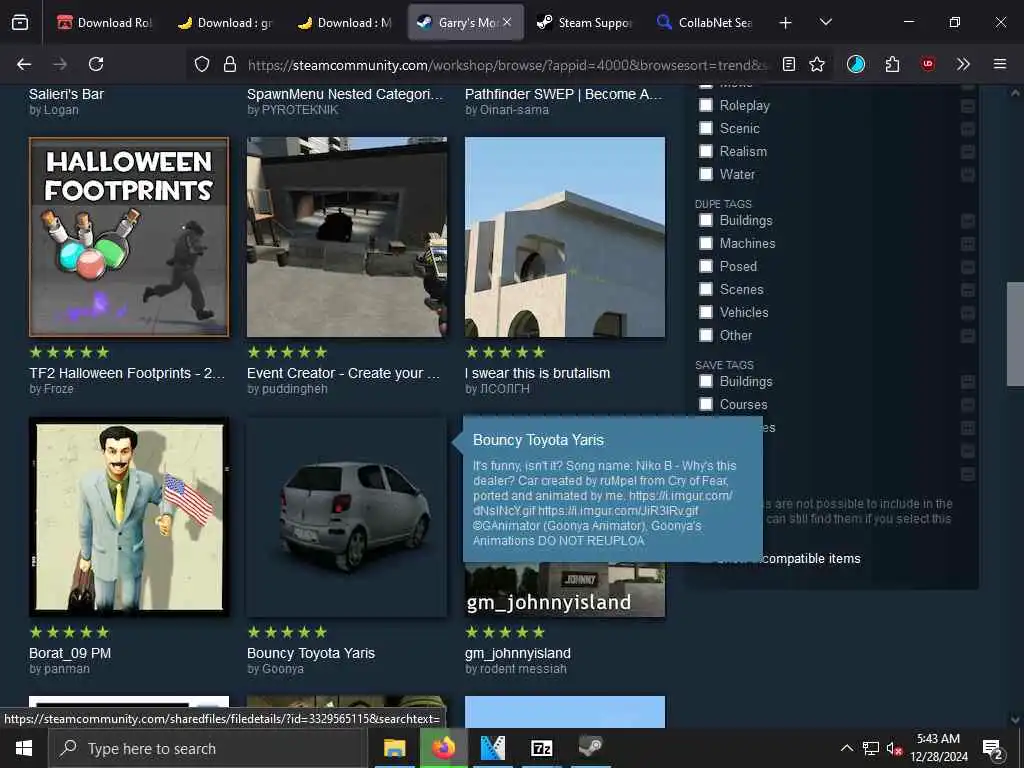Viewport: 1024px width, 768px height.
Task: Open TF2 Halloween Footprints title link
Action: [x=127, y=374]
